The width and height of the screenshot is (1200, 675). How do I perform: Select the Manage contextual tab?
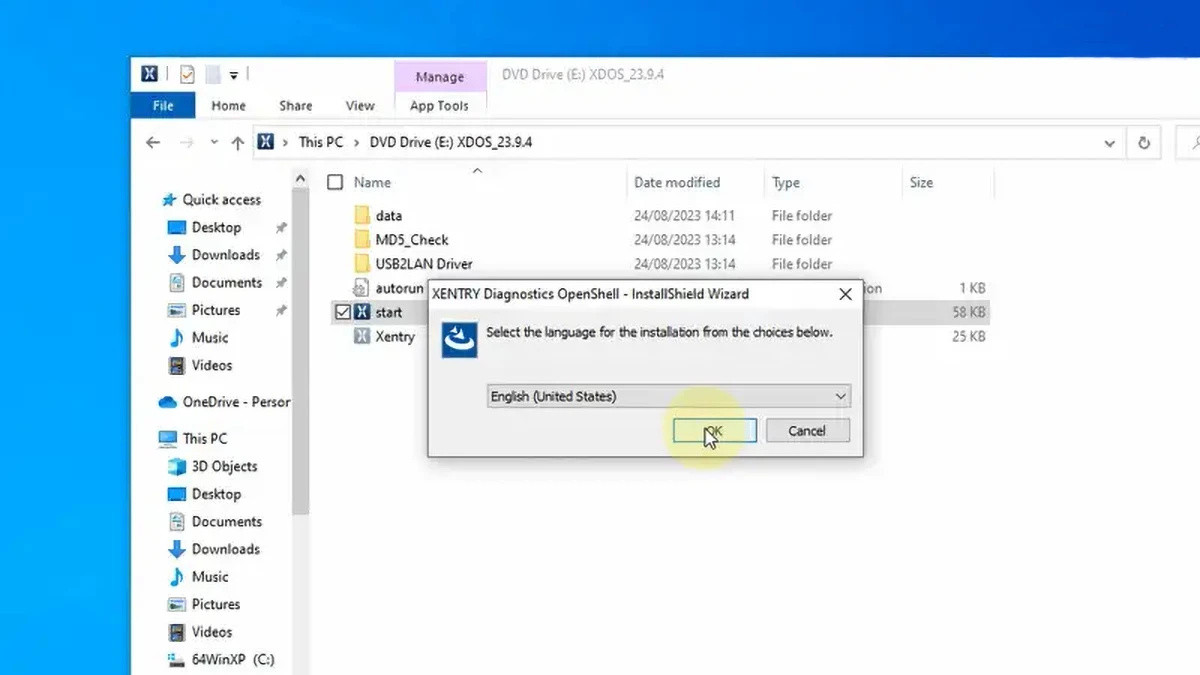(x=440, y=77)
